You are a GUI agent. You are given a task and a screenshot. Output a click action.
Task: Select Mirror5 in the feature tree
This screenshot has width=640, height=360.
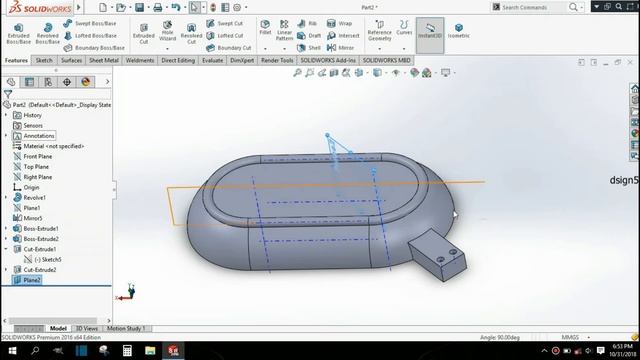[28, 218]
